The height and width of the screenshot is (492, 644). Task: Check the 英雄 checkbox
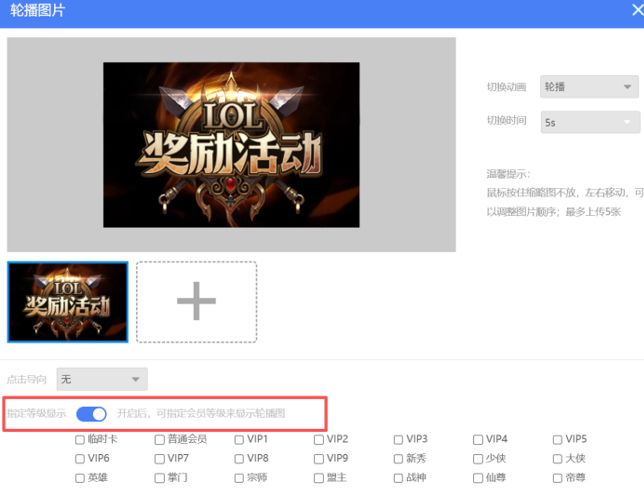click(x=80, y=478)
